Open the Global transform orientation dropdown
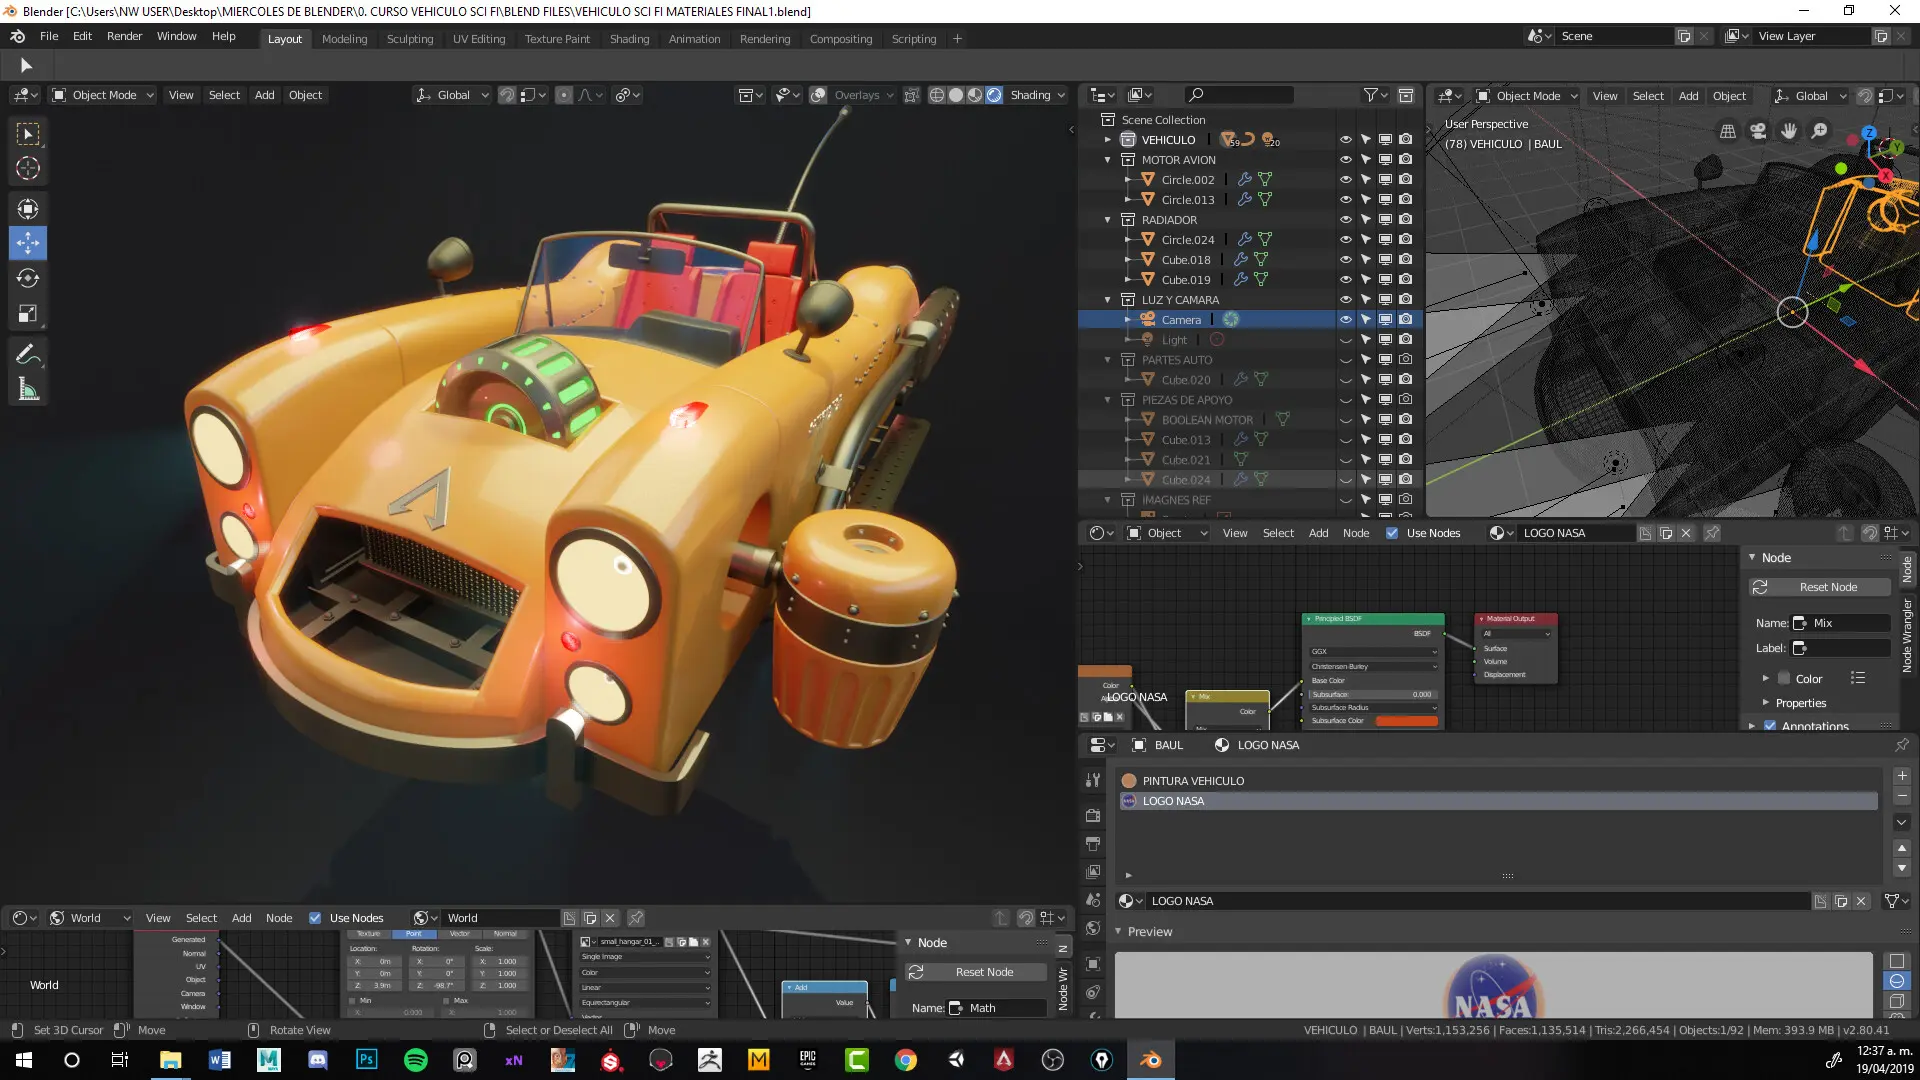Screen dimensions: 1920x1080 (453, 95)
